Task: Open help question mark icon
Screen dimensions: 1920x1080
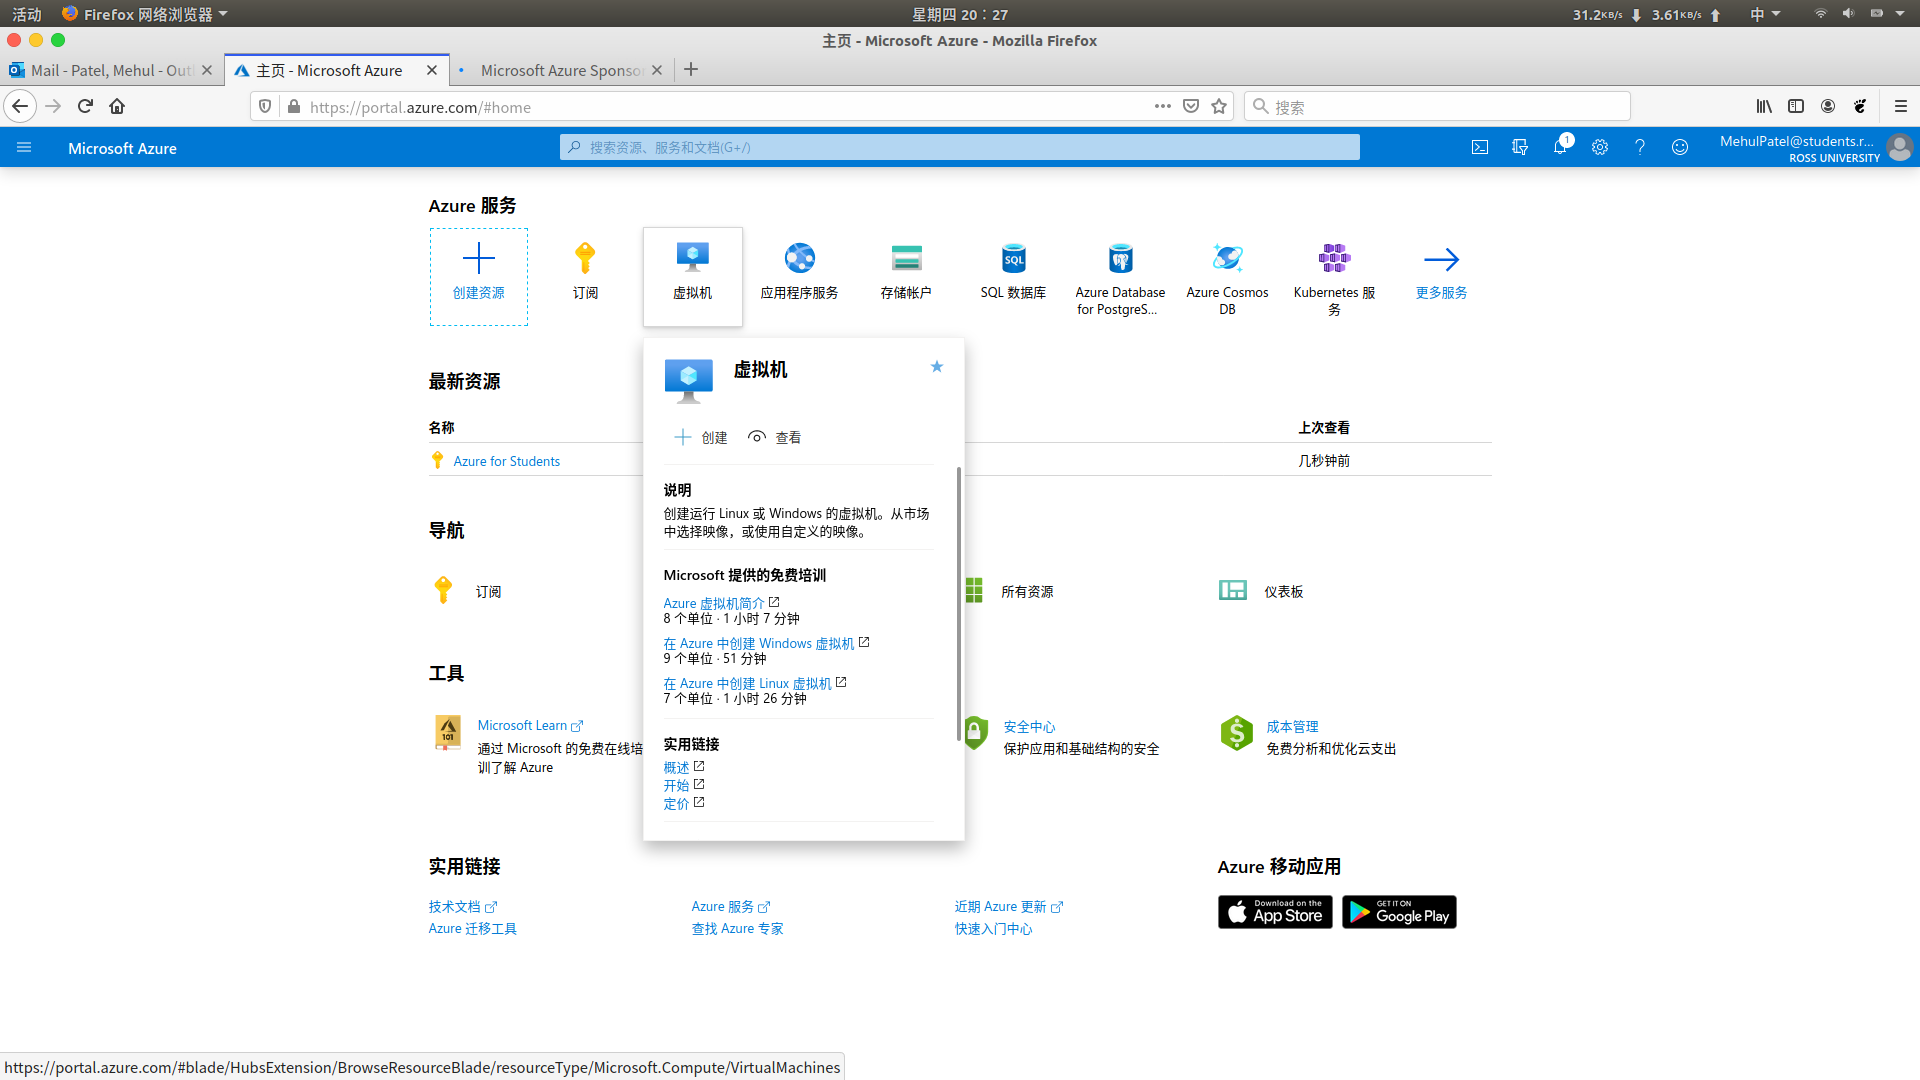Action: tap(1640, 147)
